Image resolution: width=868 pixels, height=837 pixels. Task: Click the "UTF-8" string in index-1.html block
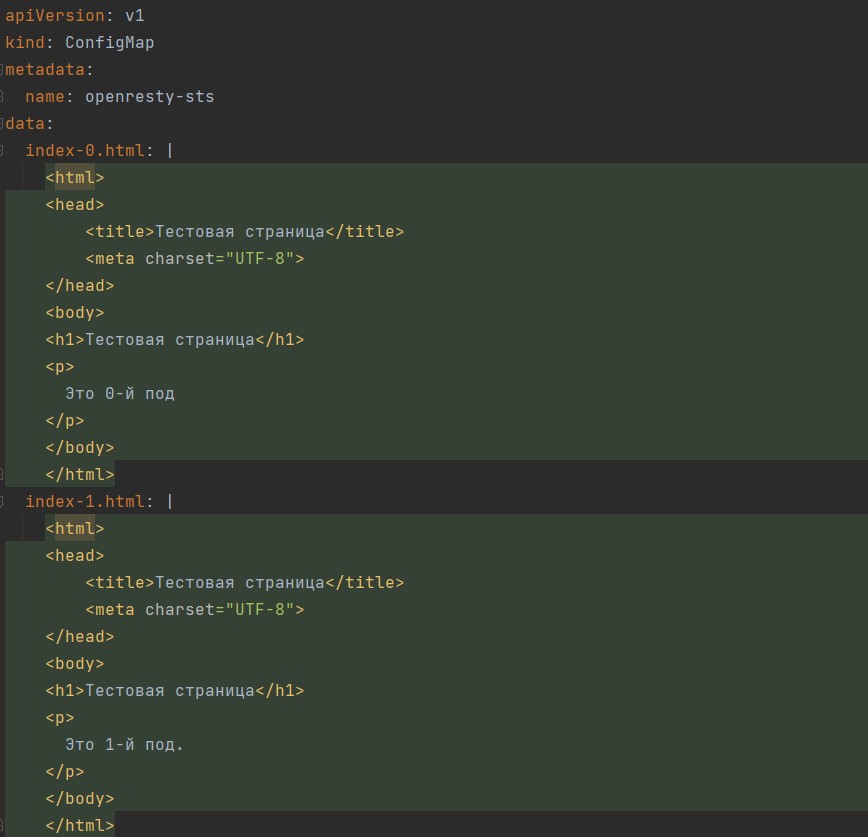tap(260, 609)
